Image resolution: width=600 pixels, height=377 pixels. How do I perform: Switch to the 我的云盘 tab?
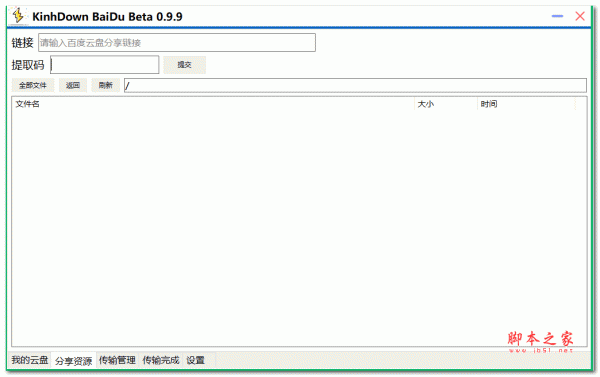(30, 360)
